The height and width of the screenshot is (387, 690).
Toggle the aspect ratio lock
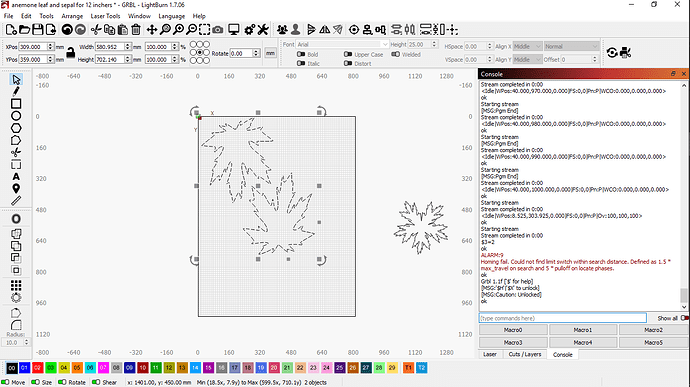pos(70,53)
